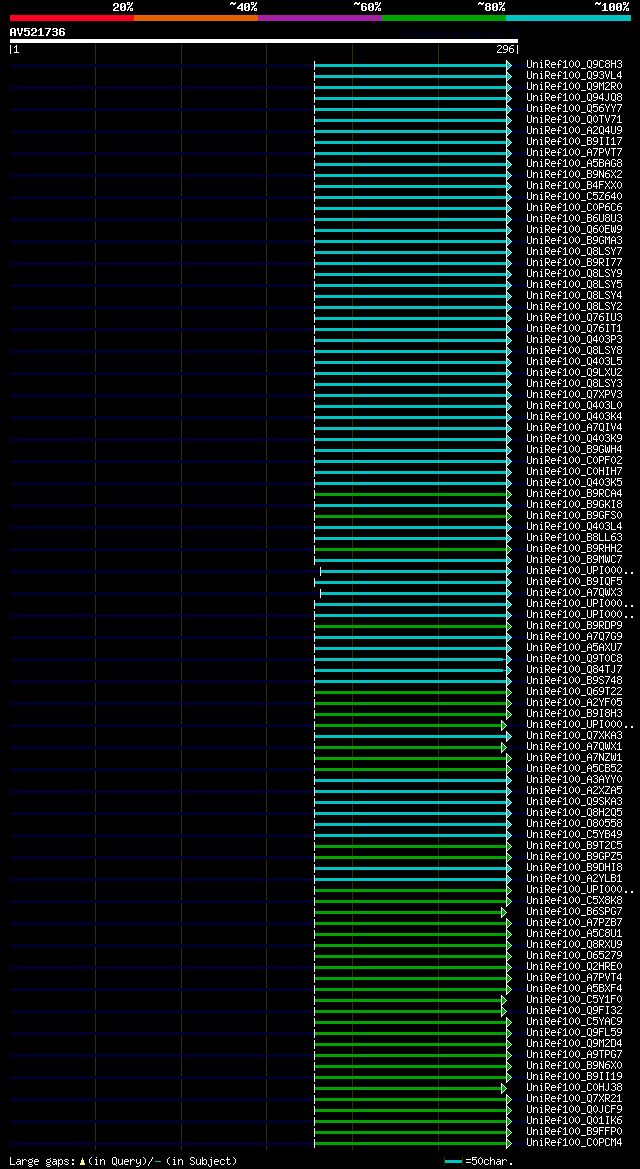Image resolution: width=640 pixels, height=1169 pixels.
Task: Select the UniRef100_Q403P3 label
Action: pos(574,339)
